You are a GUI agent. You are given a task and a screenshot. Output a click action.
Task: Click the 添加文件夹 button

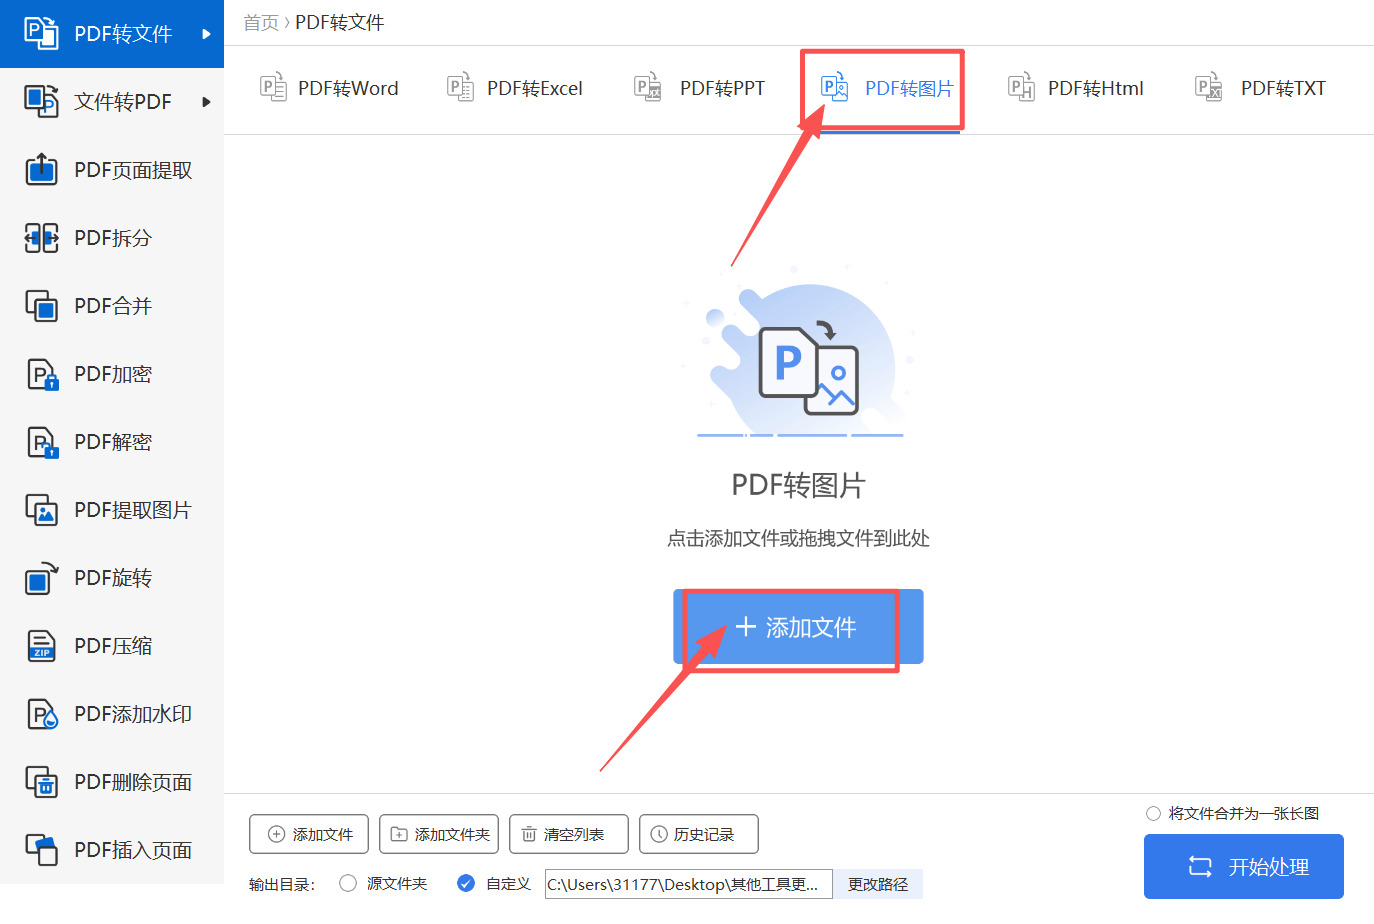click(439, 834)
